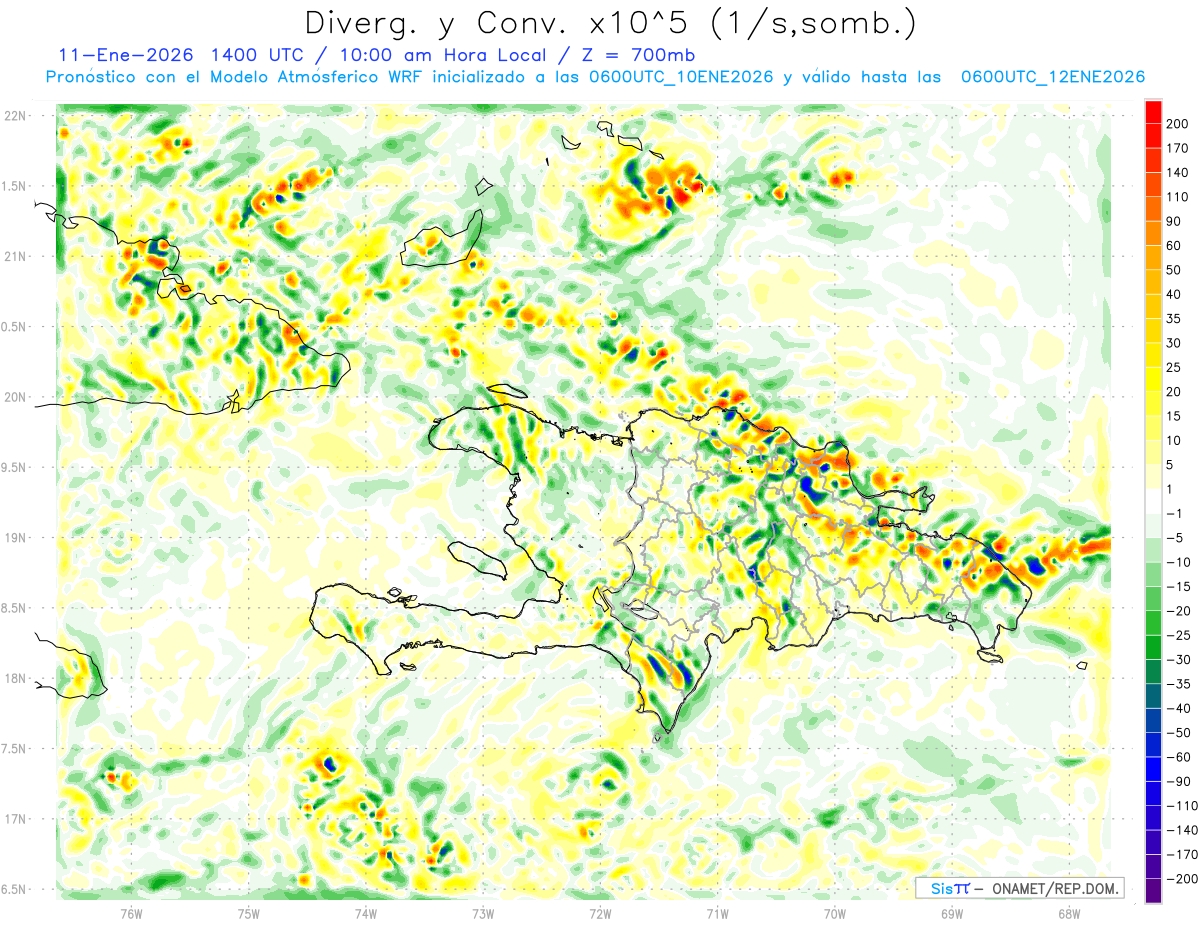Select the longitude label '75W'
Viewport: 1200px width, 927px height.
click(248, 913)
